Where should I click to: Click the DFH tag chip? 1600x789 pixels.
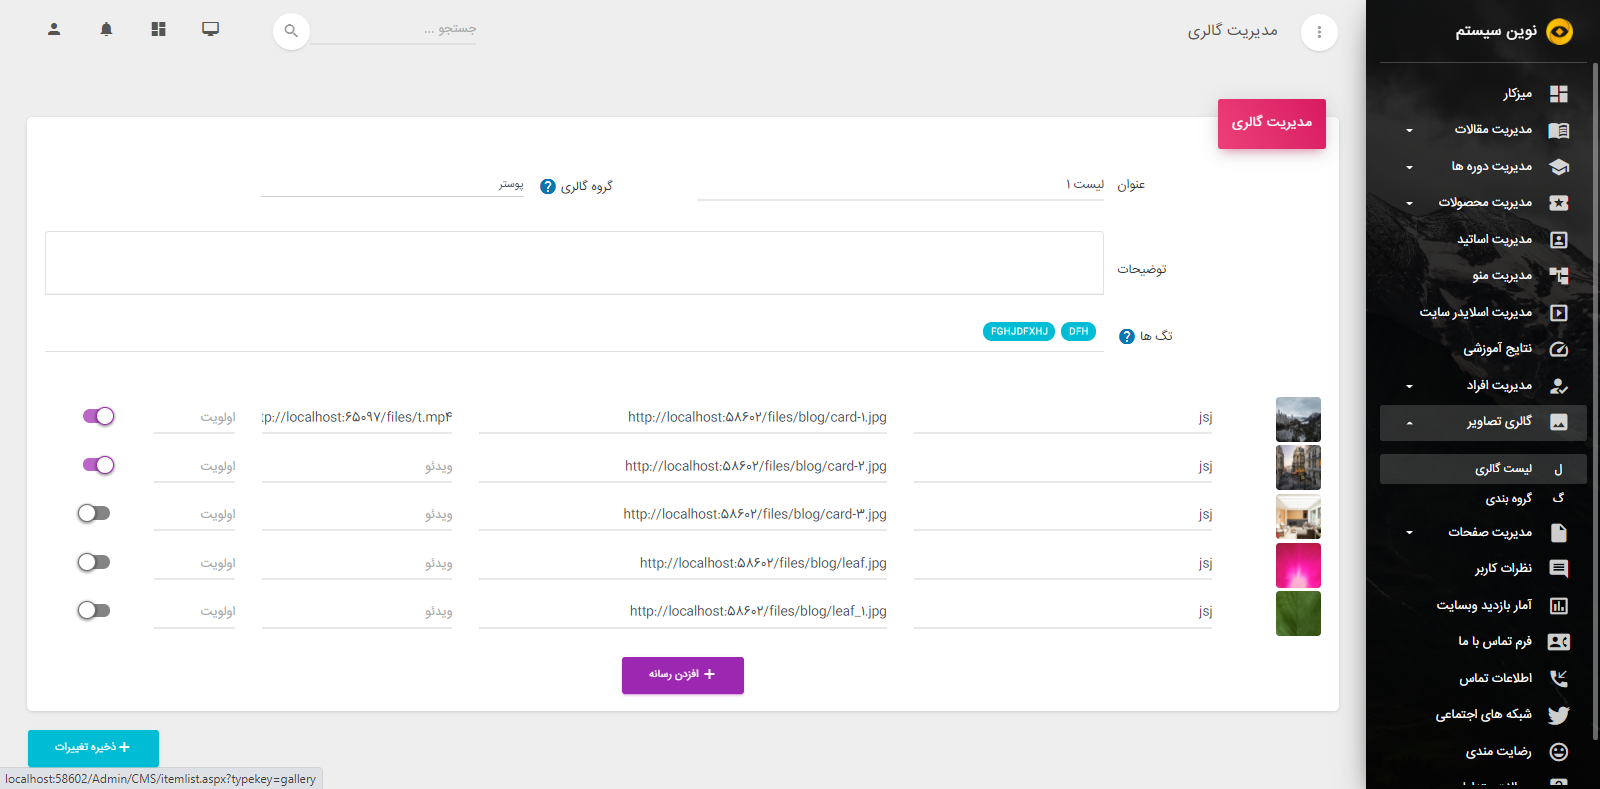click(x=1078, y=332)
